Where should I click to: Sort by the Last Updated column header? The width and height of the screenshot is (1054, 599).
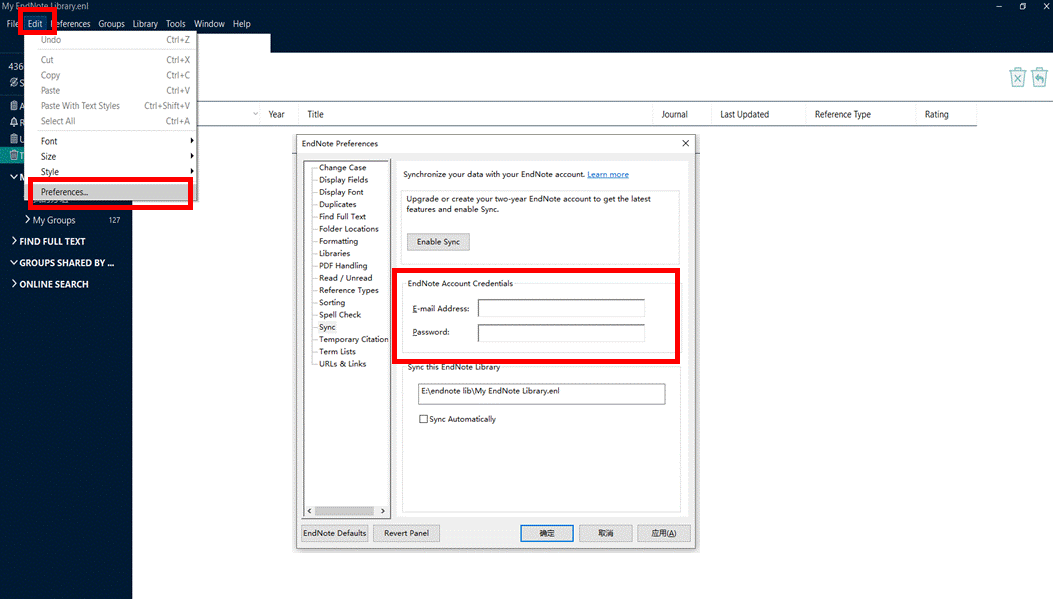(744, 115)
